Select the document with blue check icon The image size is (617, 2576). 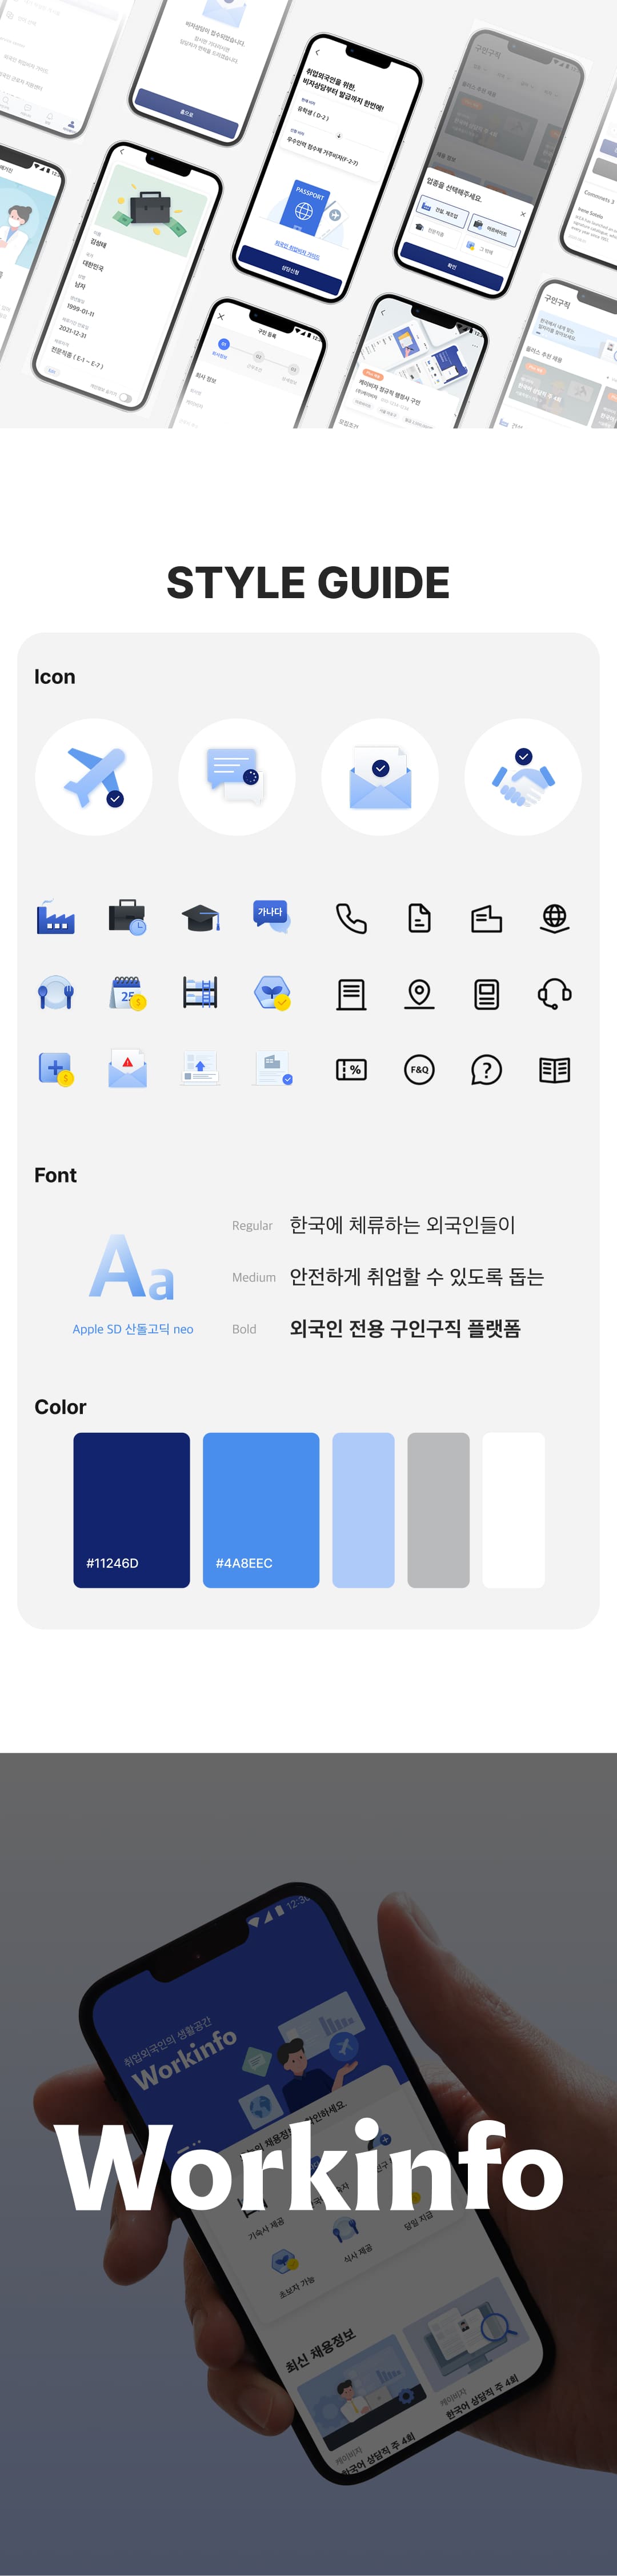[273, 1068]
